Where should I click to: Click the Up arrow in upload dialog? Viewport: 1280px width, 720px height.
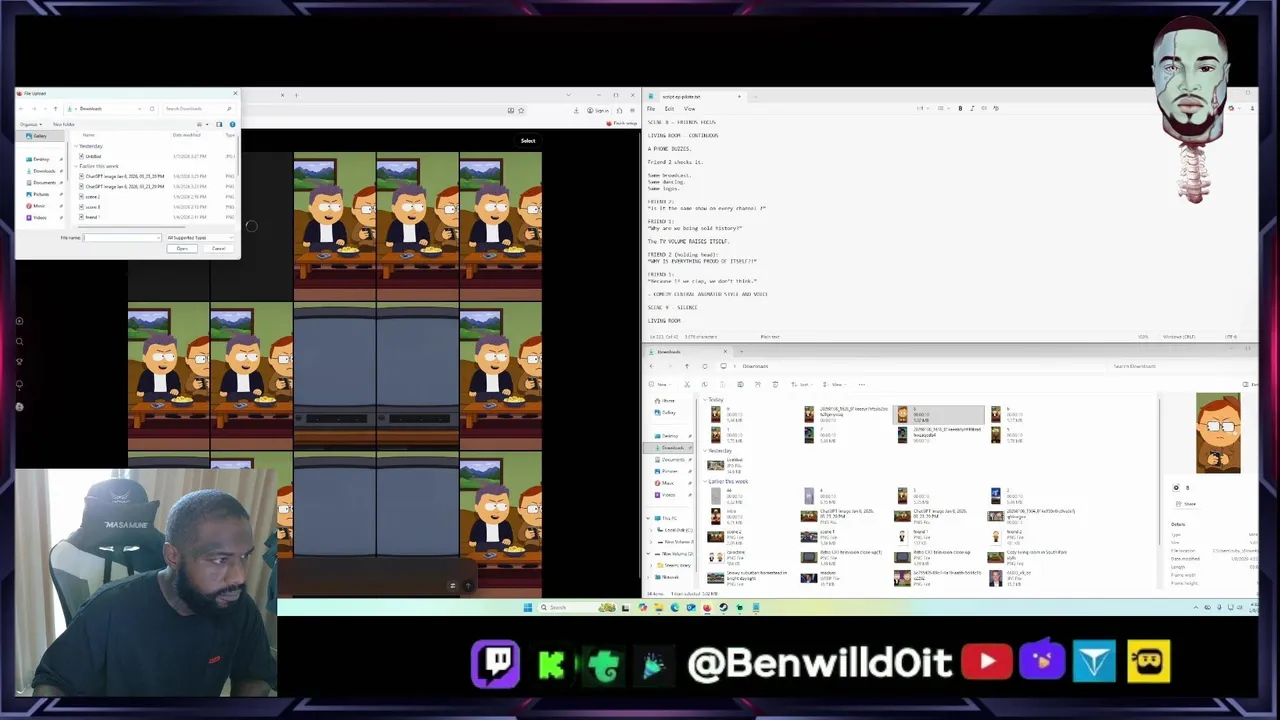pyautogui.click(x=55, y=109)
